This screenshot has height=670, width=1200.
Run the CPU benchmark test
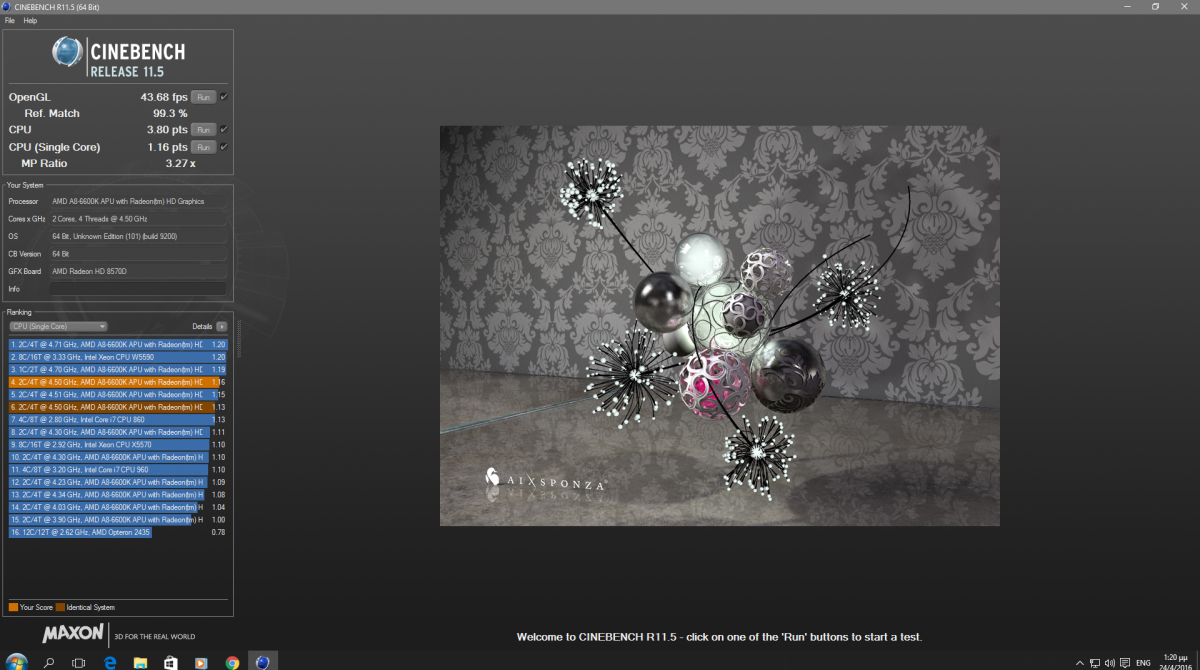[x=203, y=130]
